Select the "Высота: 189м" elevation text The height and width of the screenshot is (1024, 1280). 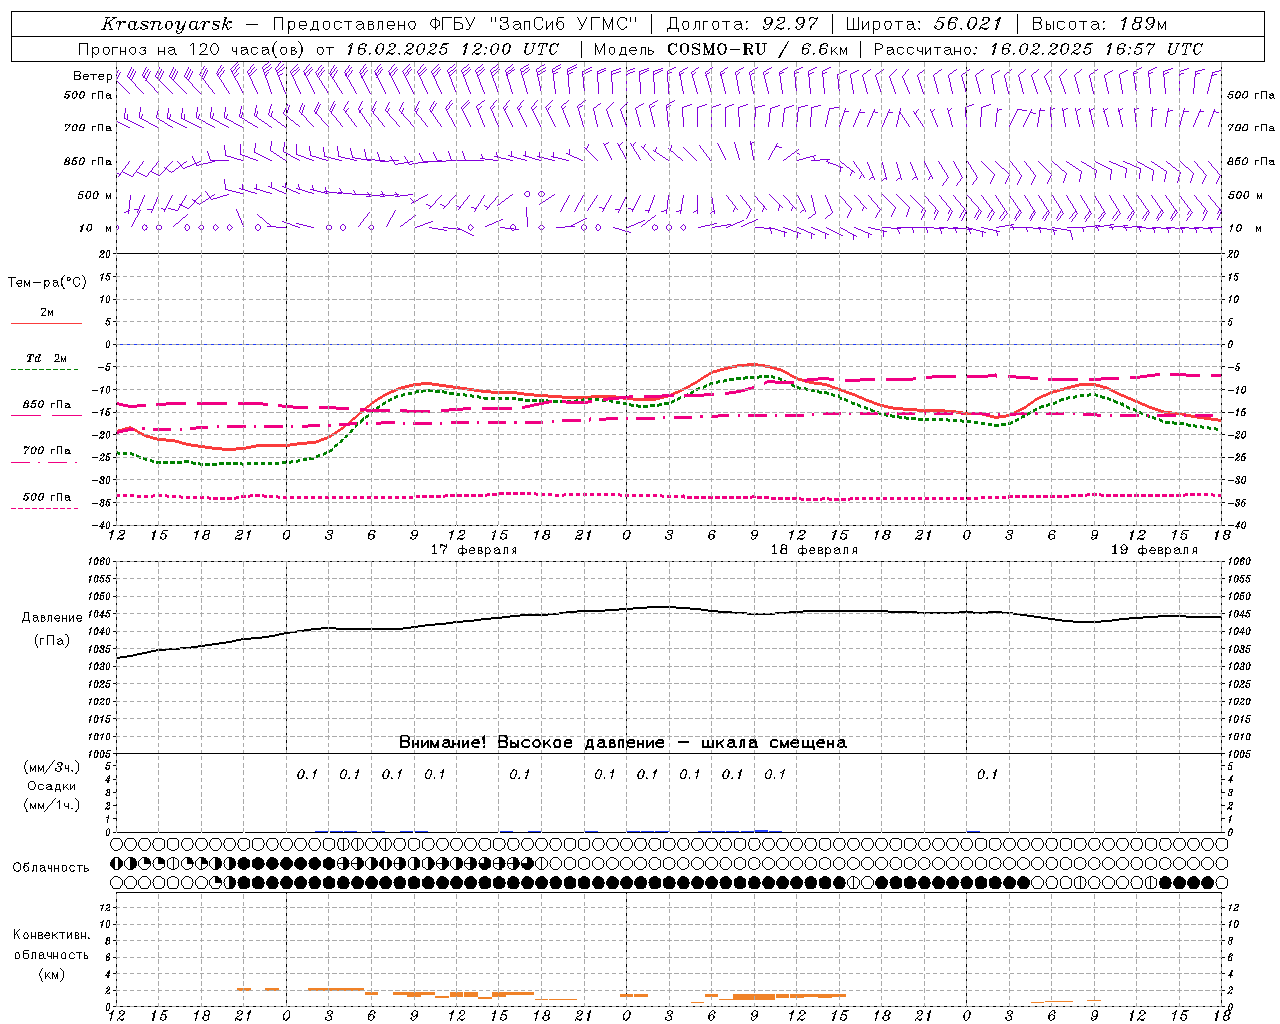point(1099,24)
